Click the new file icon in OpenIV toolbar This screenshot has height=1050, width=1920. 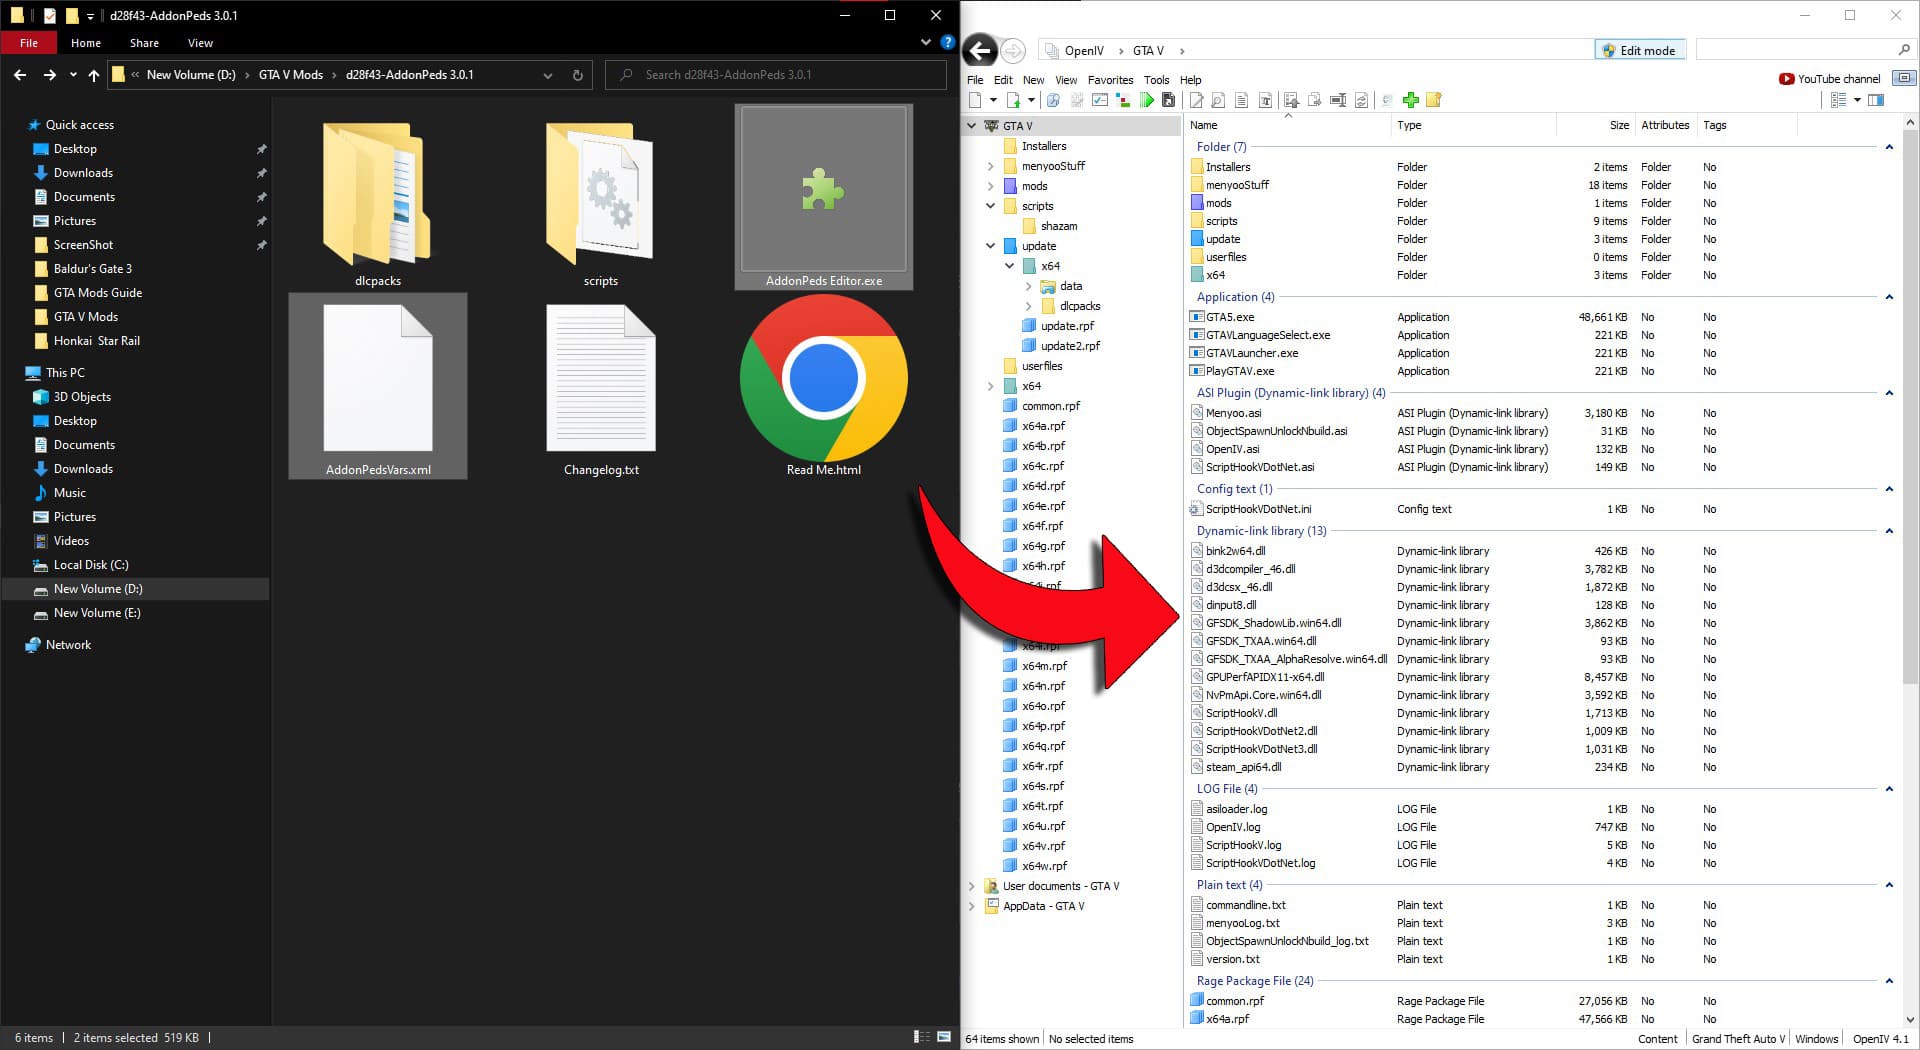975,100
